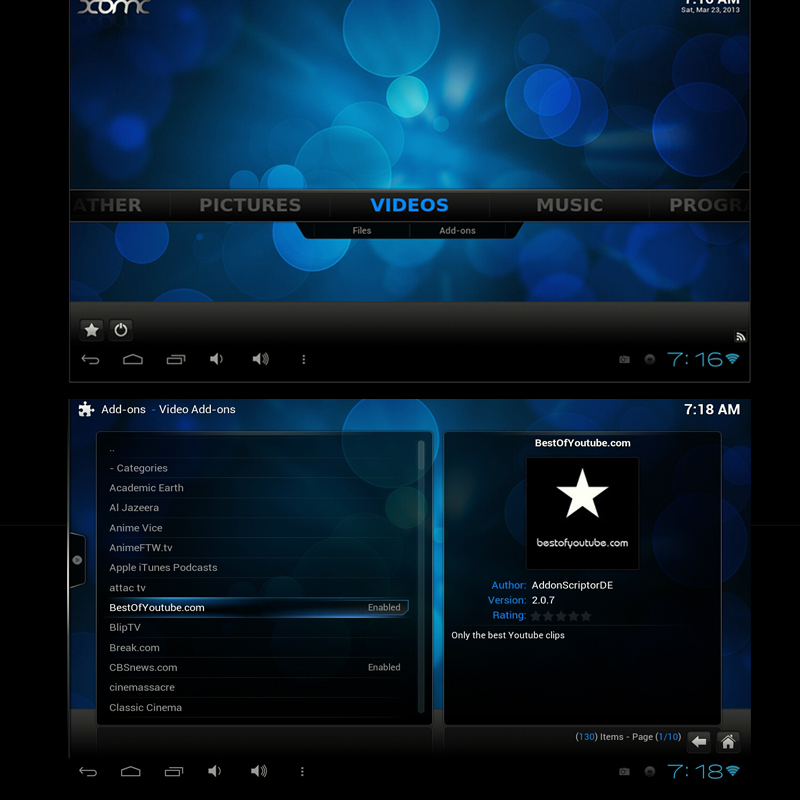Viewport: 800px width, 800px height.
Task: Tap the 7:18 Android status clock
Action: click(x=695, y=771)
